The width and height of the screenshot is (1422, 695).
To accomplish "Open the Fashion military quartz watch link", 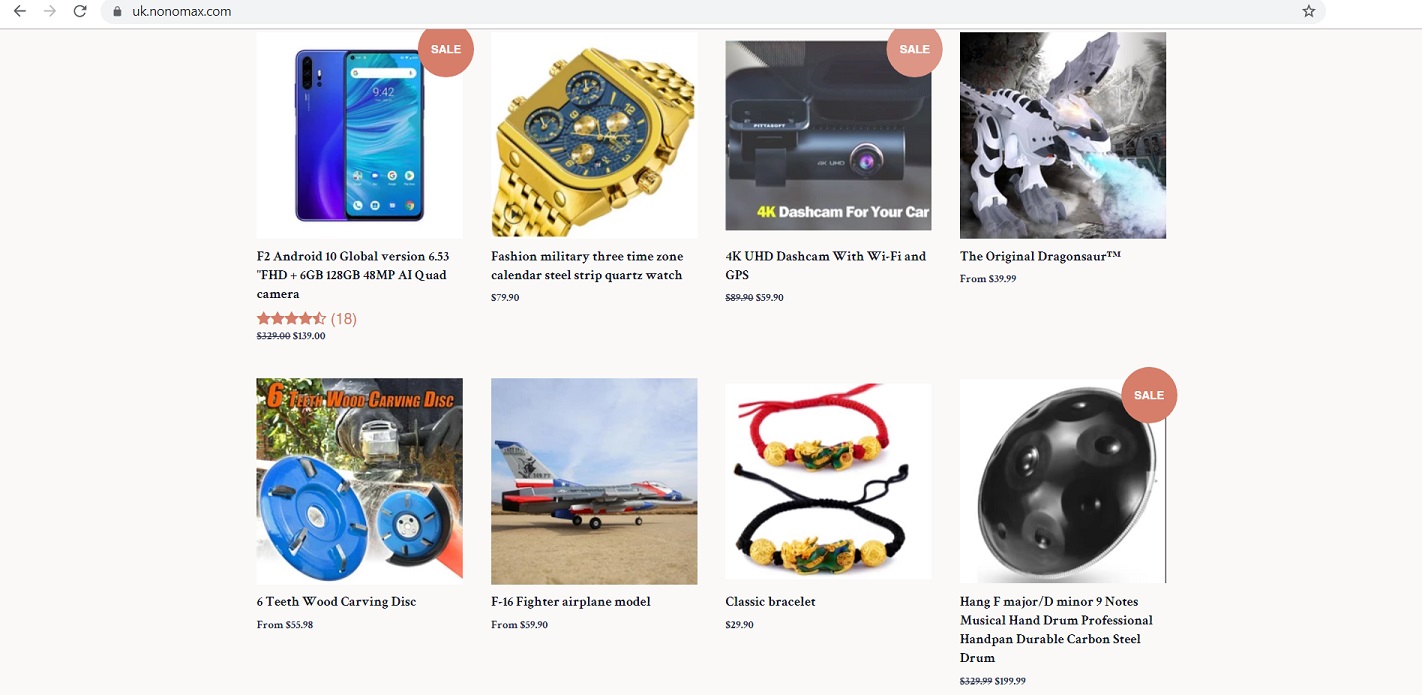I will 588,266.
